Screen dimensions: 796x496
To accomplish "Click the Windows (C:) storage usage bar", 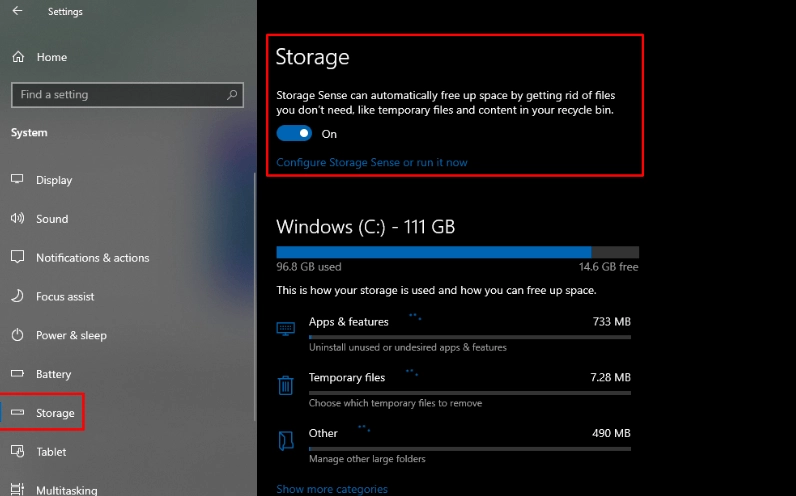I will [x=457, y=253].
